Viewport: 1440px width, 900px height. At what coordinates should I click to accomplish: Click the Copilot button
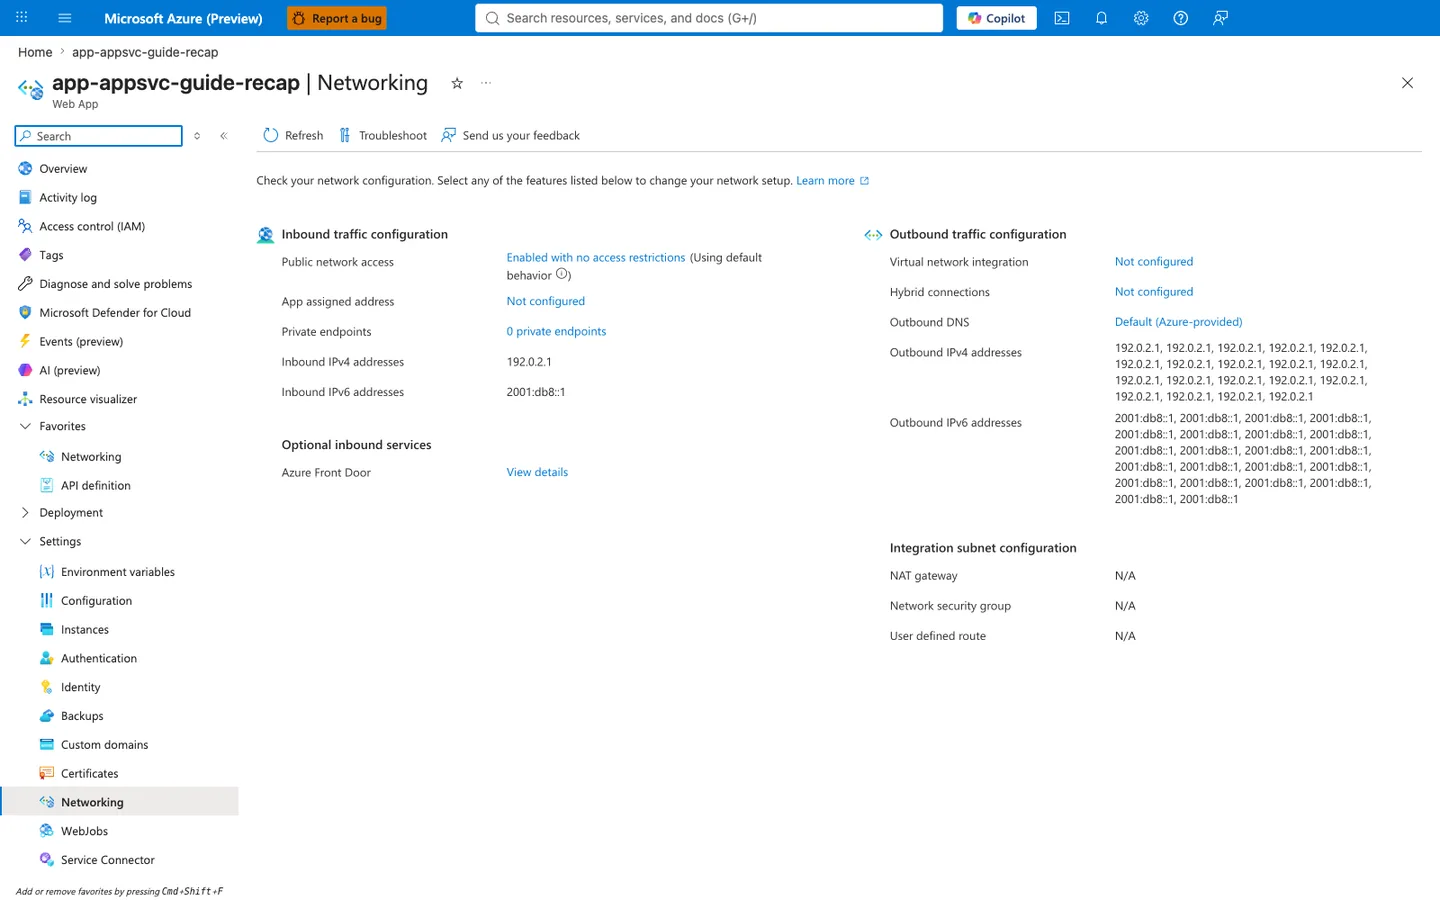pyautogui.click(x=996, y=18)
